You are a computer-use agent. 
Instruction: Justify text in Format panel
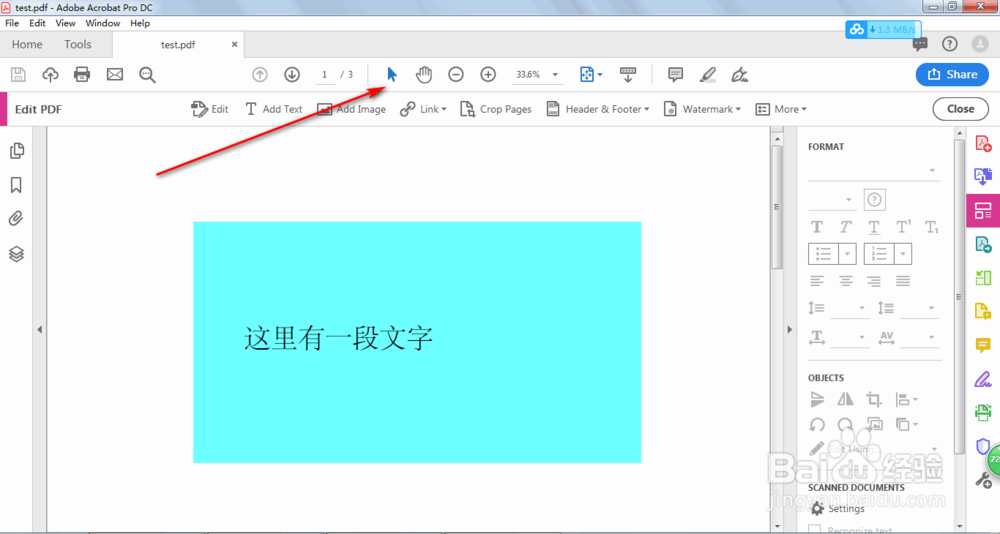[x=902, y=281]
